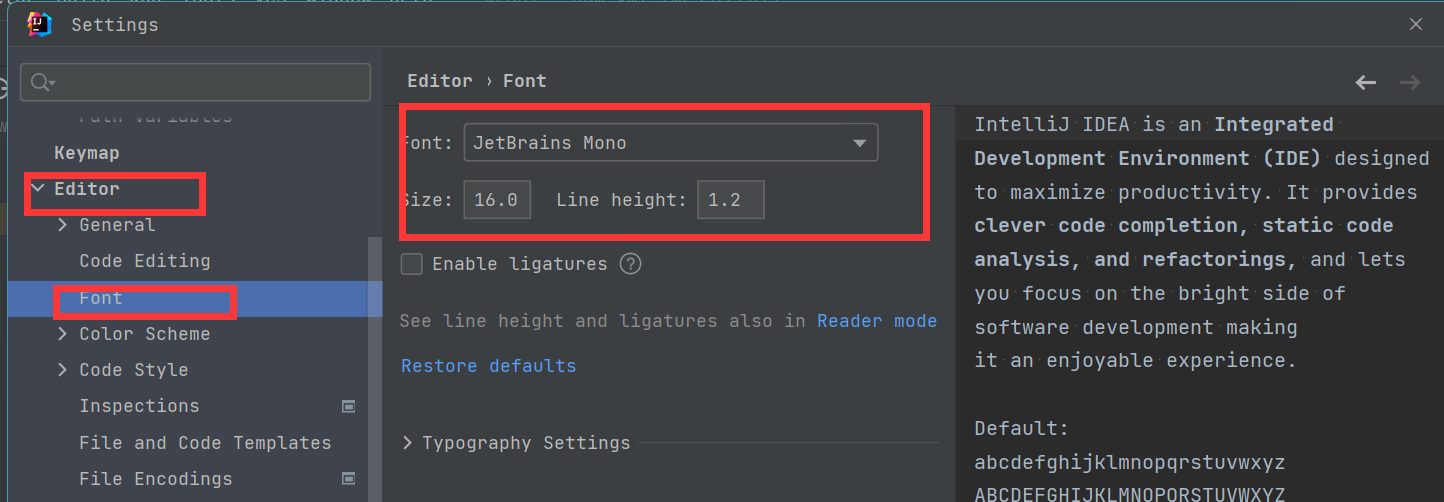
Task: Click the forward navigation arrow
Action: click(1410, 82)
